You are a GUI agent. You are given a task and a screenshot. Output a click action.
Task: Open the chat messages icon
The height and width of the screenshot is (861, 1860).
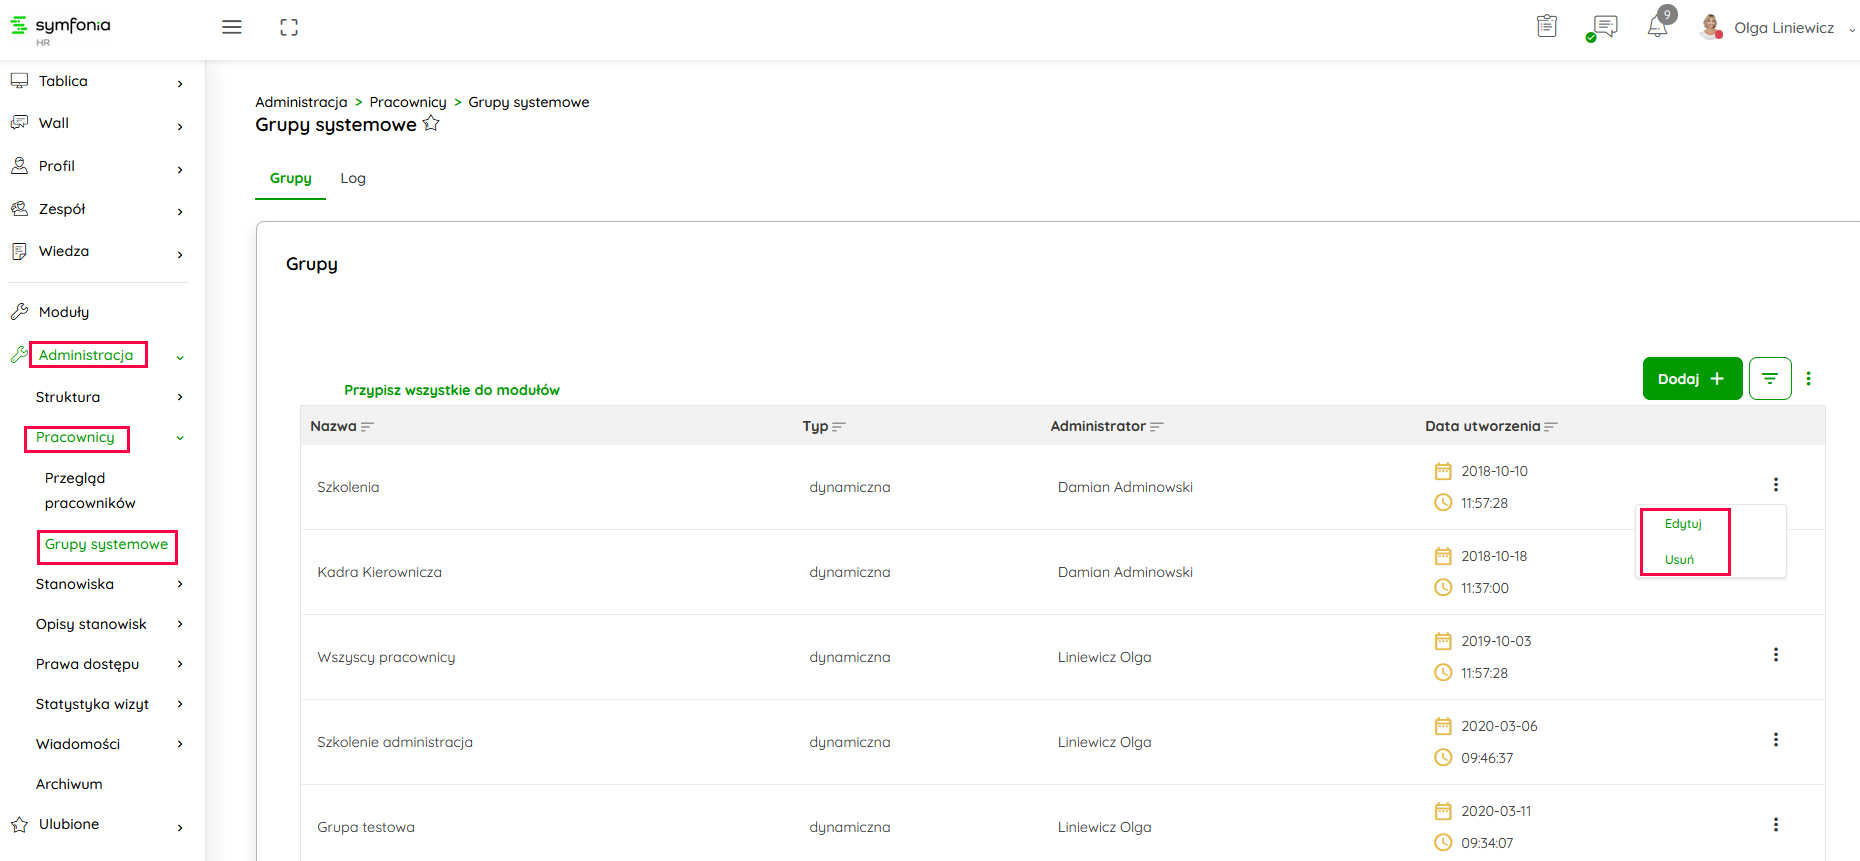(x=1605, y=27)
